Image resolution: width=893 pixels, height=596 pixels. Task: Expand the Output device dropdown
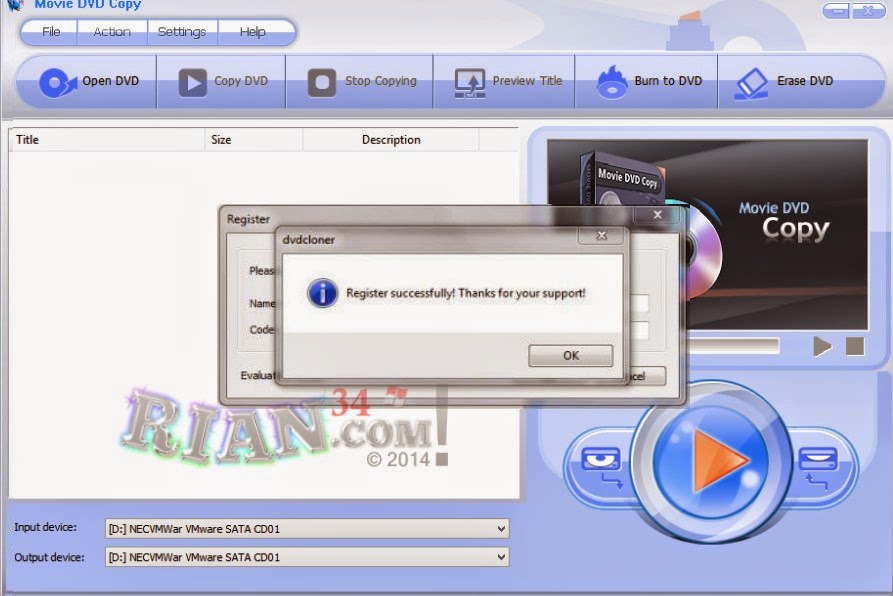(501, 557)
